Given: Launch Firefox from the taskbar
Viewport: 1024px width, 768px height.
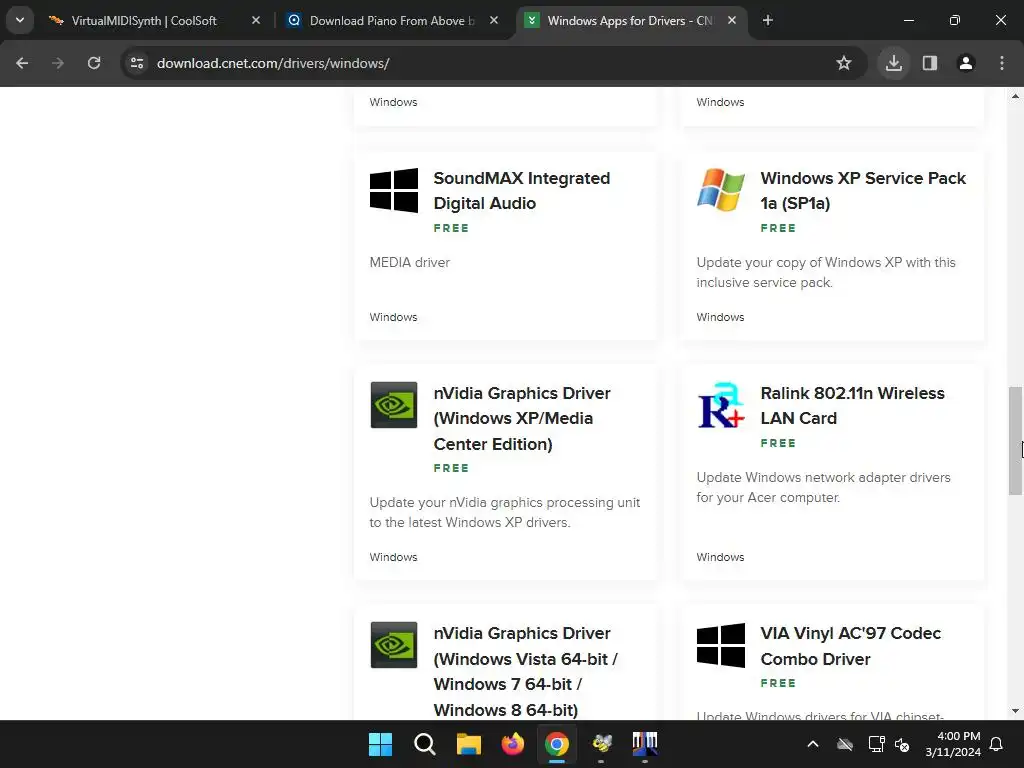Looking at the screenshot, I should click(x=513, y=744).
